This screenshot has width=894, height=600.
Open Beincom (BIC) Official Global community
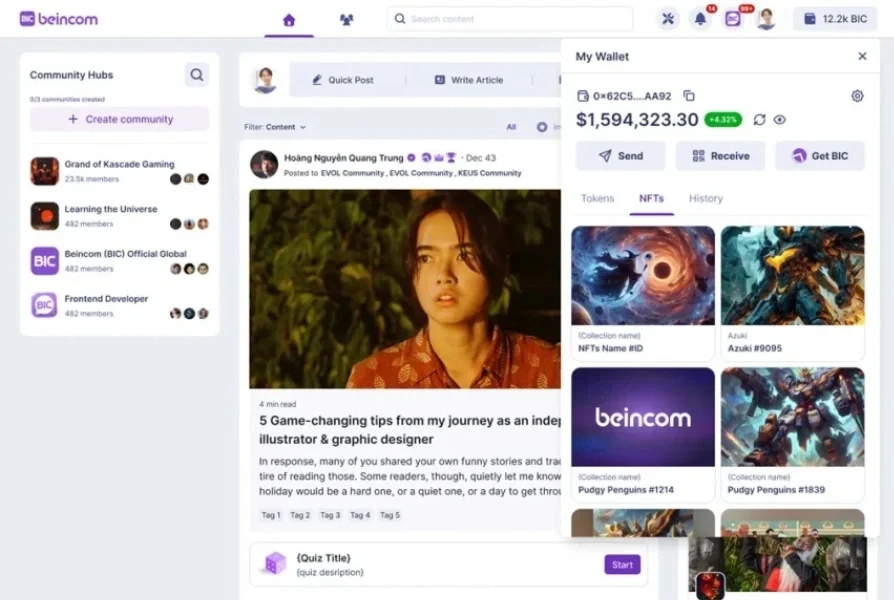coord(120,261)
